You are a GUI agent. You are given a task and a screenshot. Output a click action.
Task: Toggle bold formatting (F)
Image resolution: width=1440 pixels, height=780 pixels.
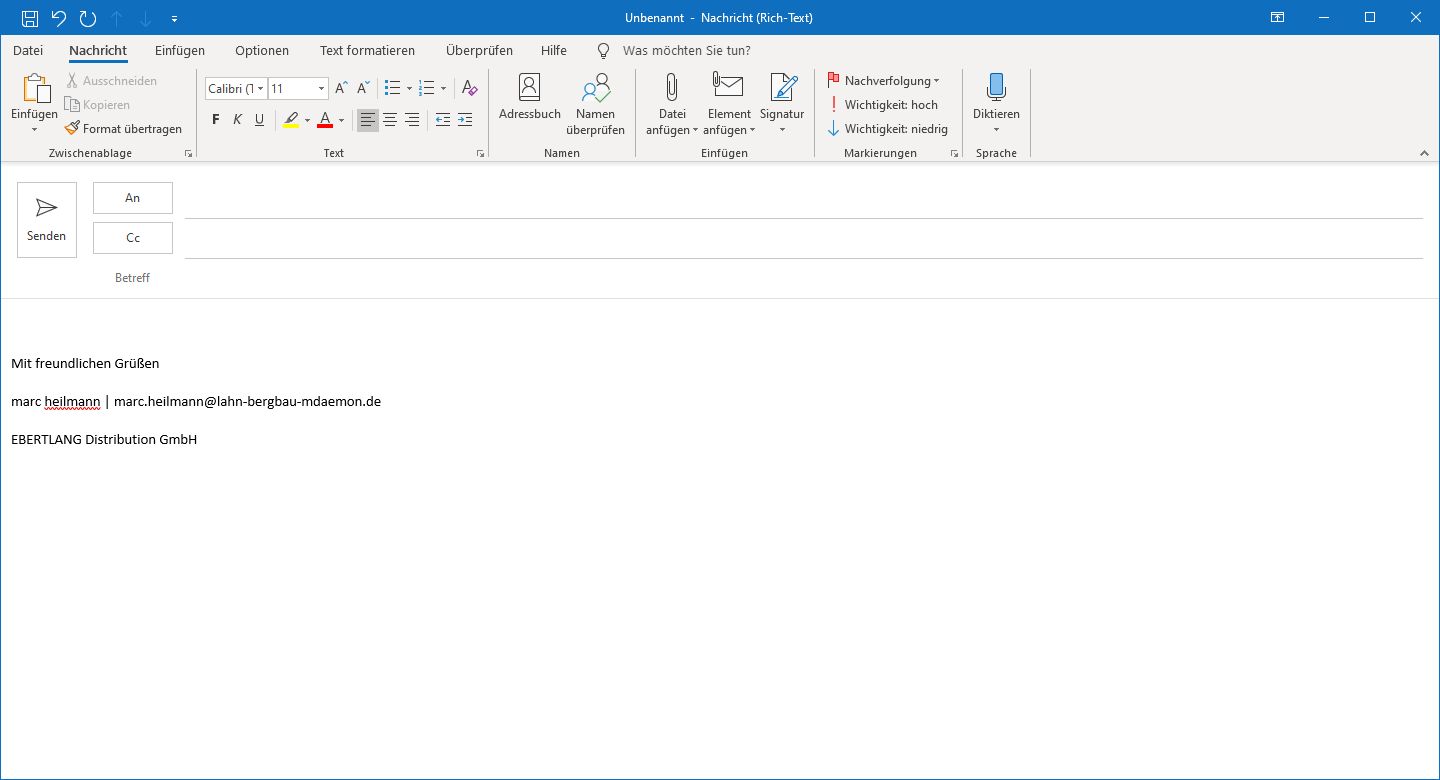215,120
